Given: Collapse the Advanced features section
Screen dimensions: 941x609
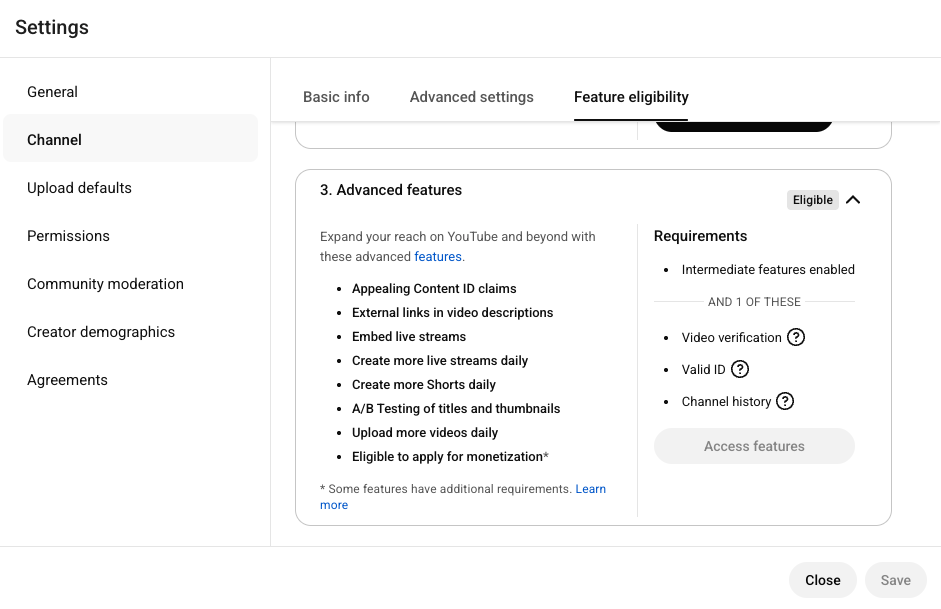Looking at the screenshot, I should point(853,200).
